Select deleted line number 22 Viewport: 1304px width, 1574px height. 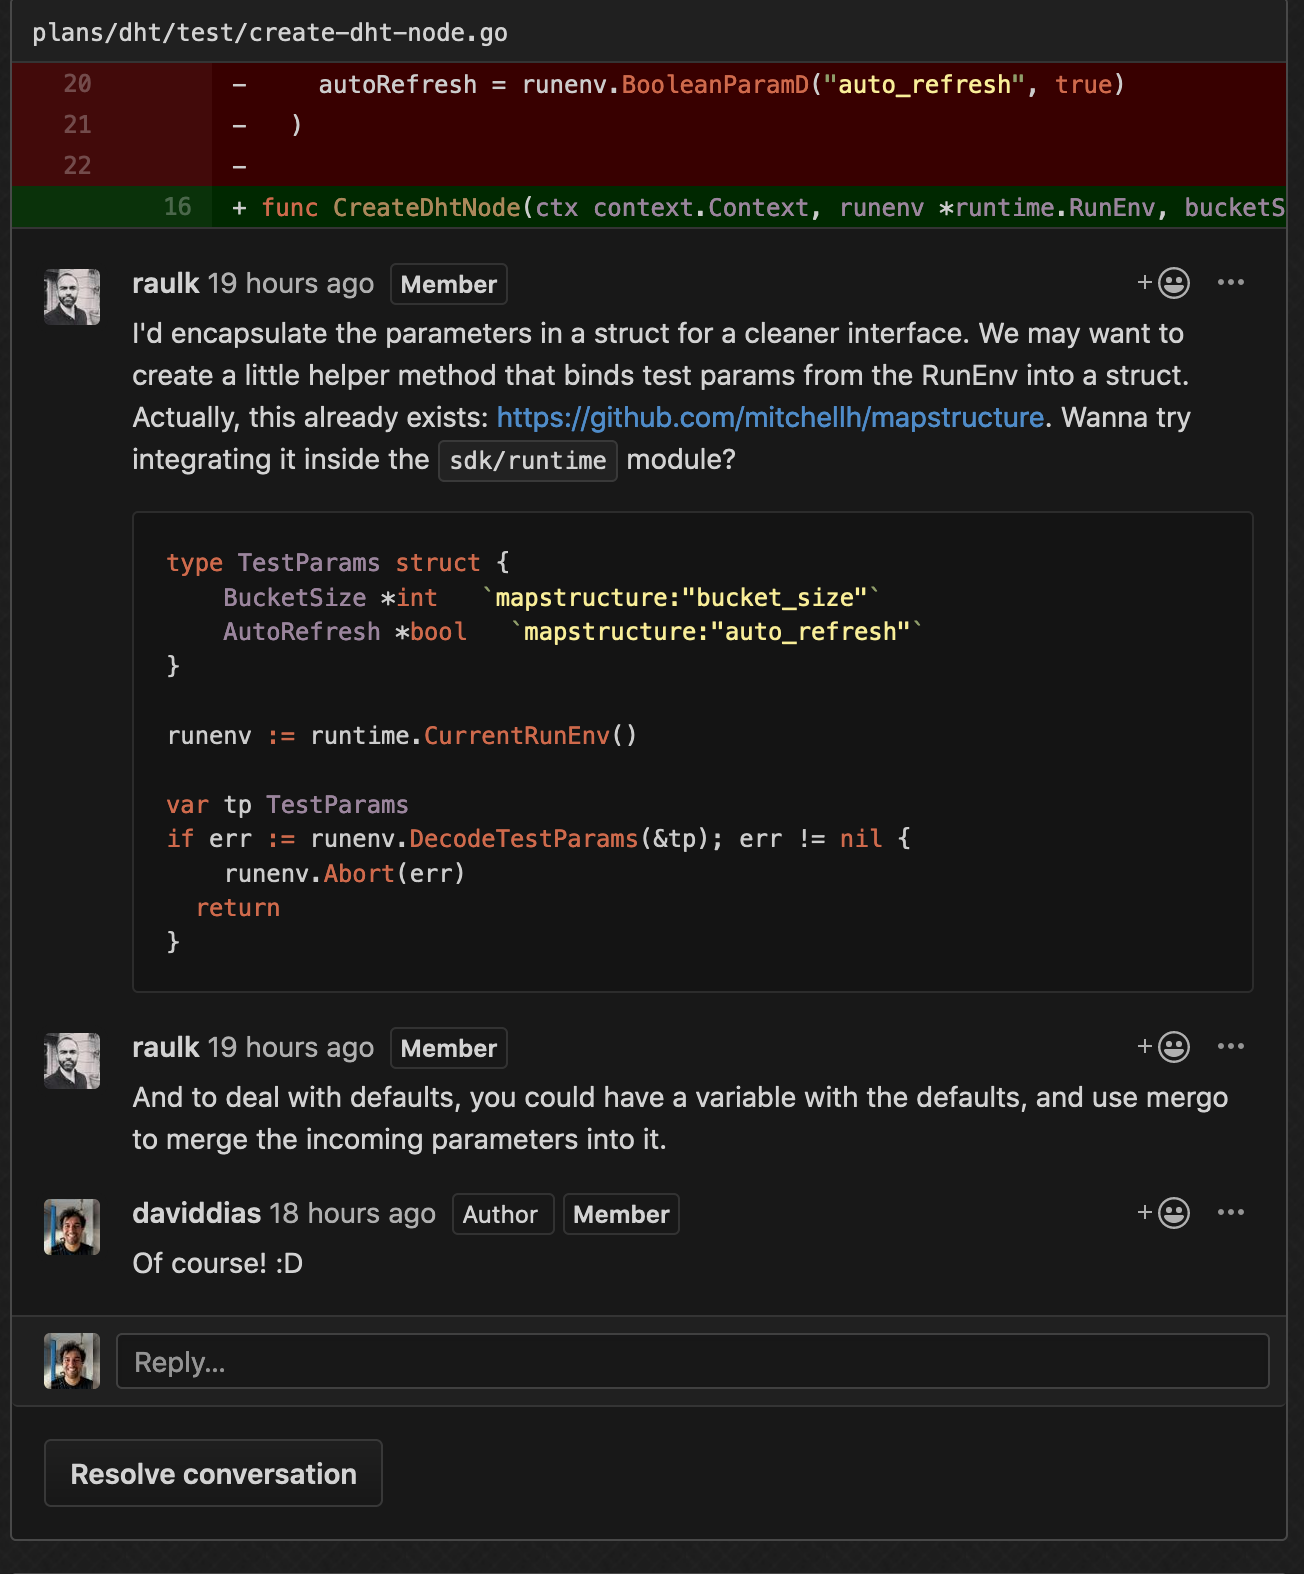(78, 166)
